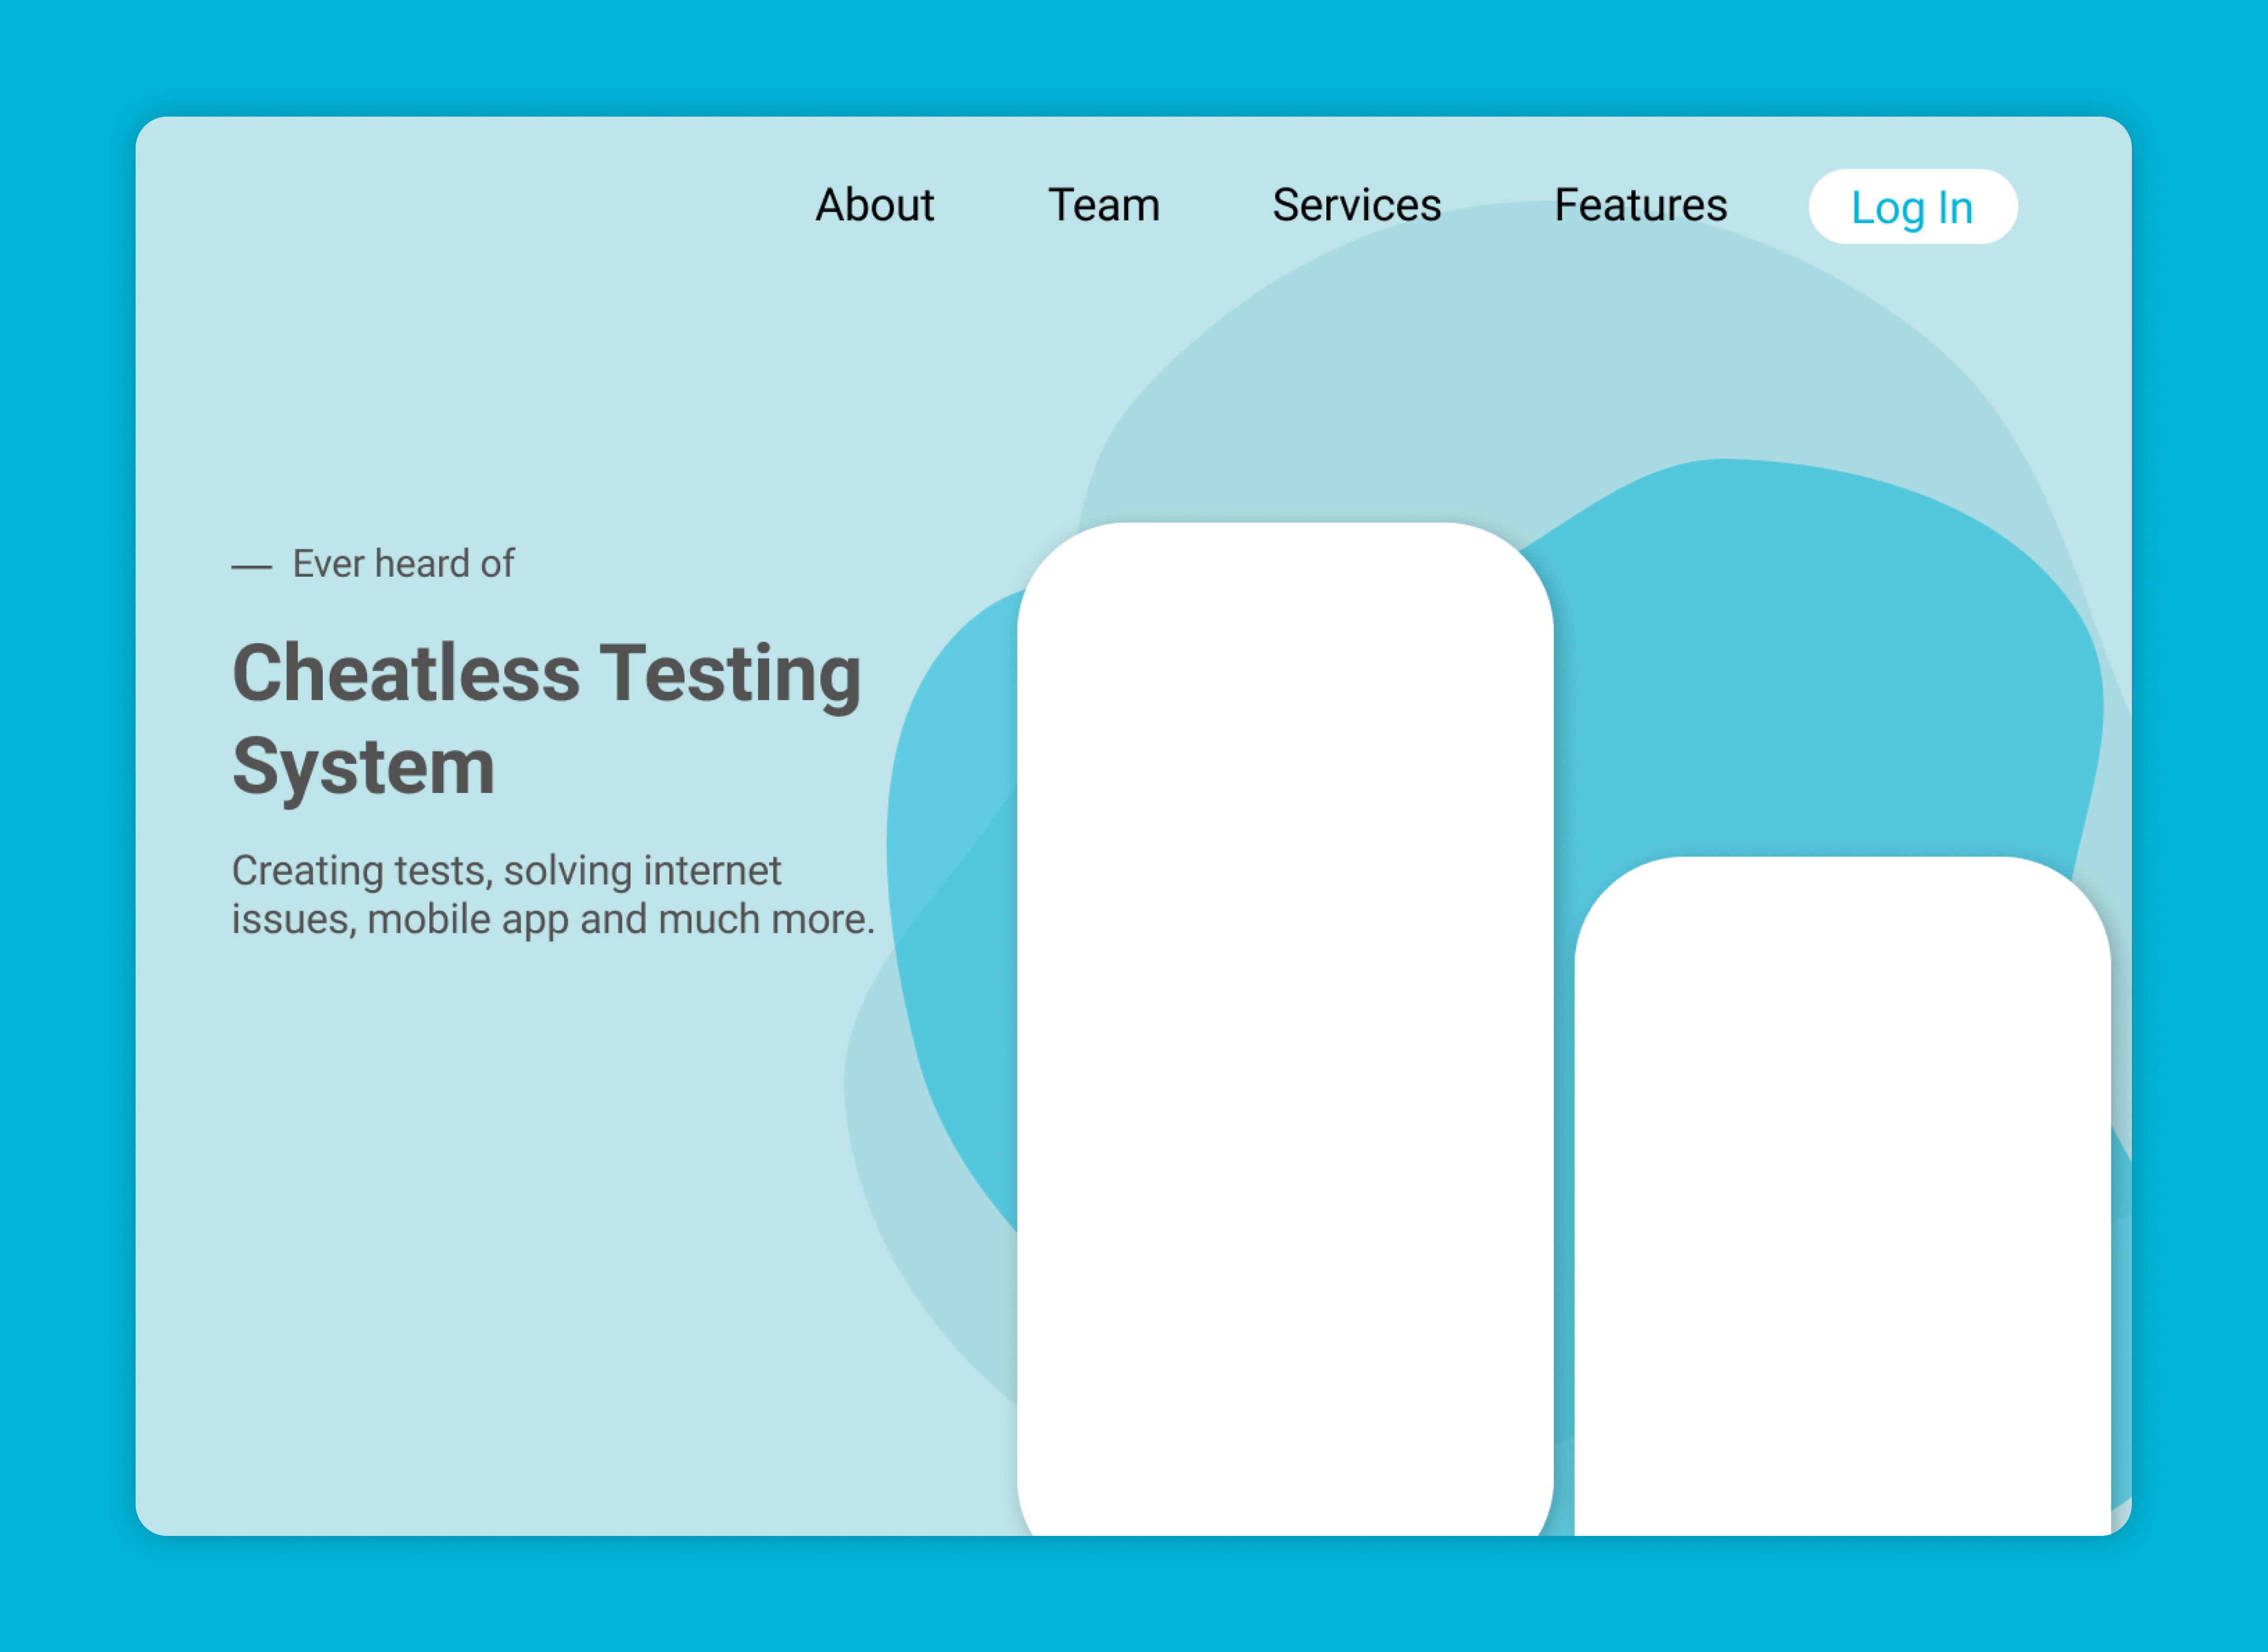Click the short dash before 'Ever heard of'
This screenshot has height=1652, width=2268.
251,567
